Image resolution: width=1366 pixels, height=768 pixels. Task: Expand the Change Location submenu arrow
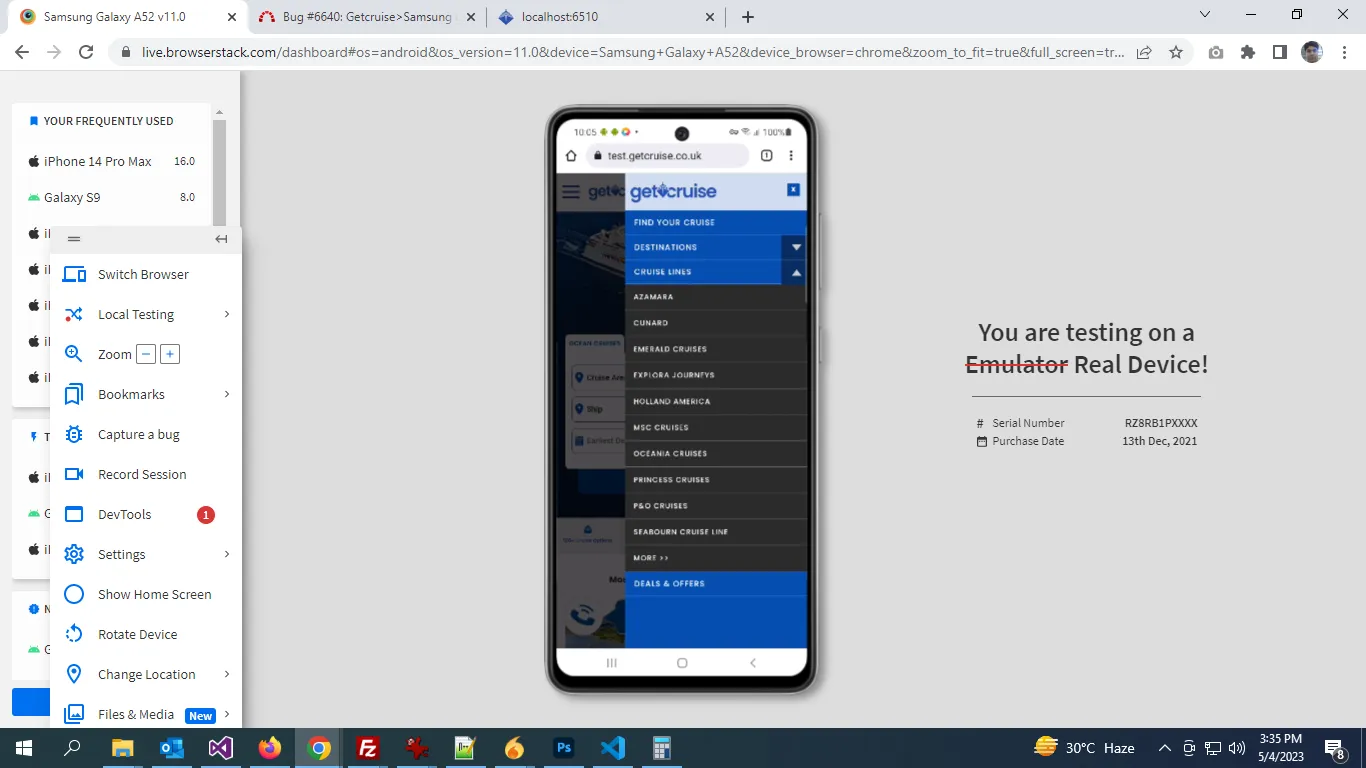(227, 674)
